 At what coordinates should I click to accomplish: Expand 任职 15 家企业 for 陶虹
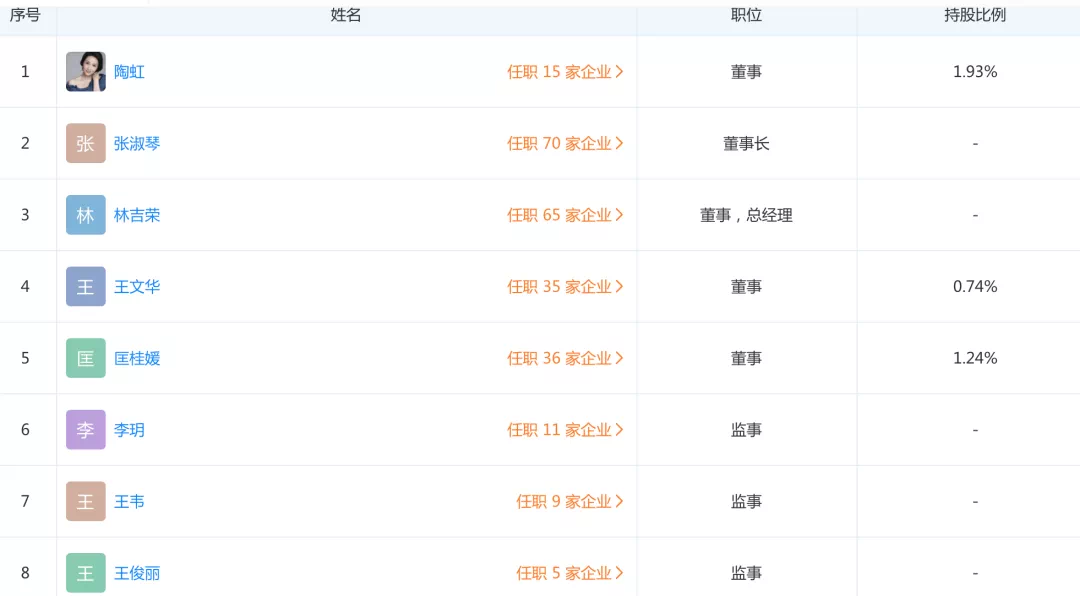coord(565,72)
